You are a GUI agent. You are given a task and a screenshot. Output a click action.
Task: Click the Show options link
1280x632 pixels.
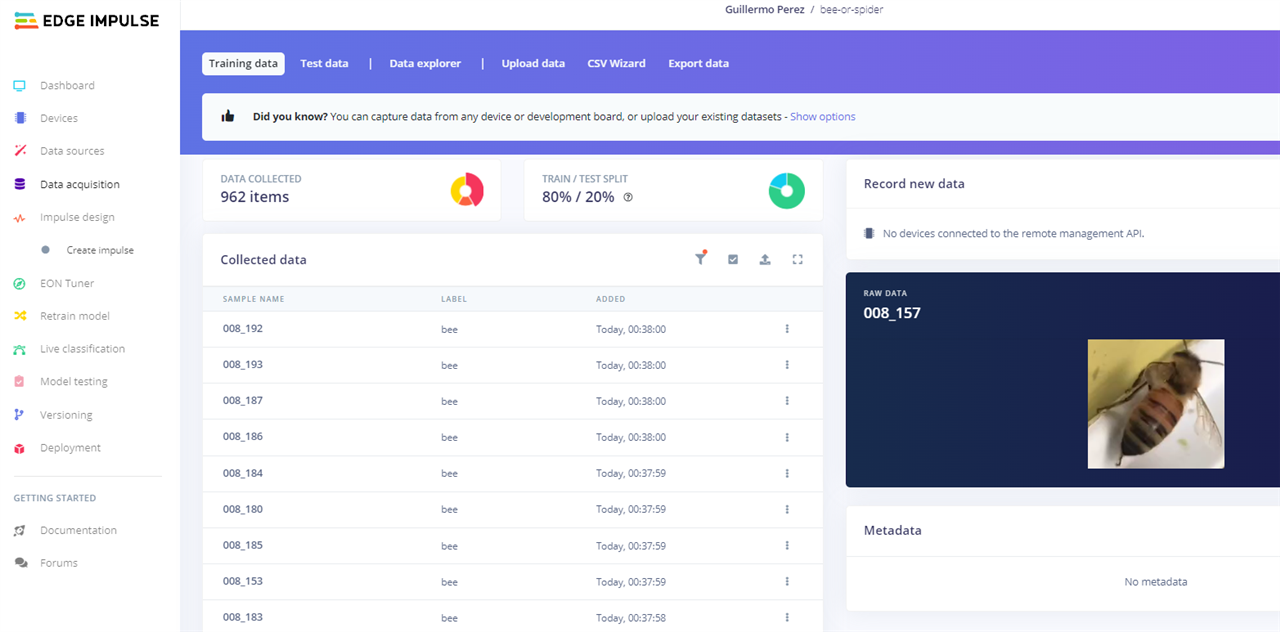(x=822, y=116)
